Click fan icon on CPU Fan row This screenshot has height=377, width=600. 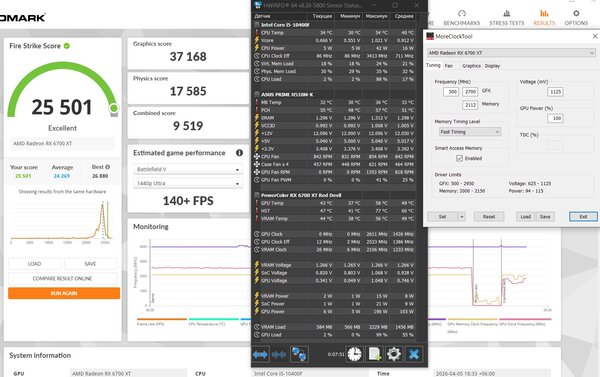point(257,157)
